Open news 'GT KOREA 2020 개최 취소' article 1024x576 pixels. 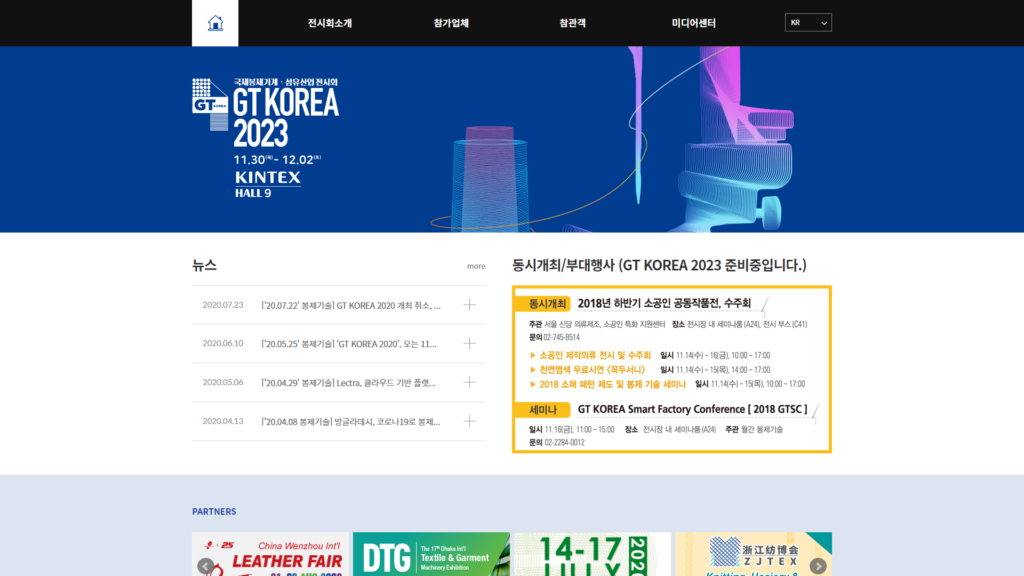point(351,305)
